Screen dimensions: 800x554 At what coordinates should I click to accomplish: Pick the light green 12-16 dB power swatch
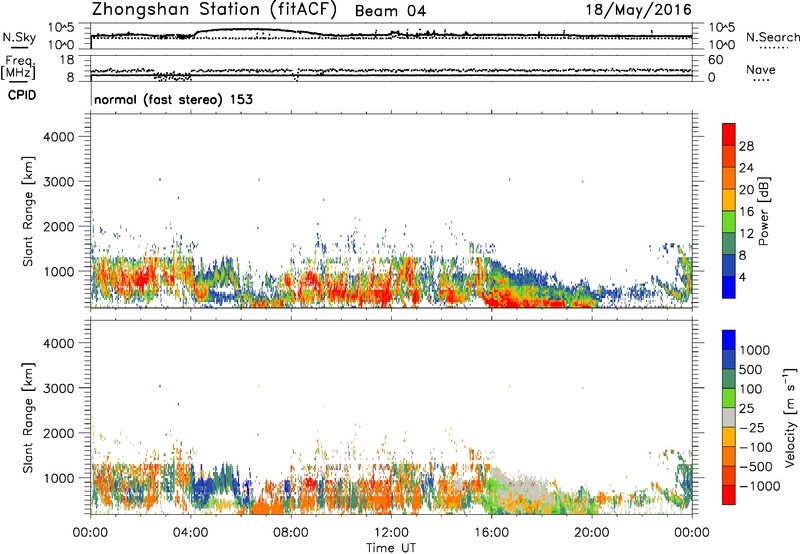tap(729, 222)
